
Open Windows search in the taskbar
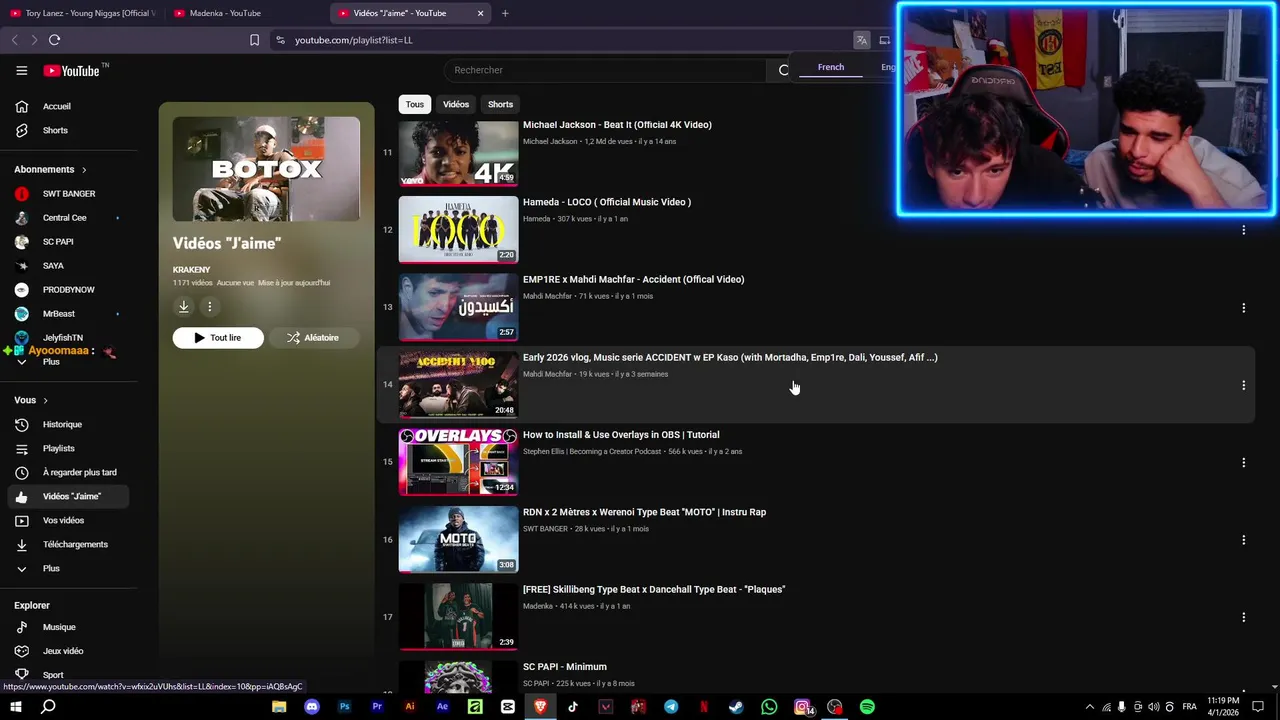(48, 707)
